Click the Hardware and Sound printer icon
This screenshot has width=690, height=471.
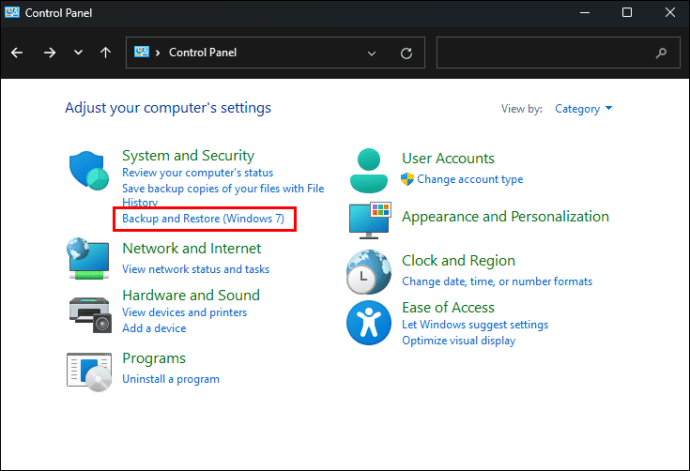(x=91, y=314)
